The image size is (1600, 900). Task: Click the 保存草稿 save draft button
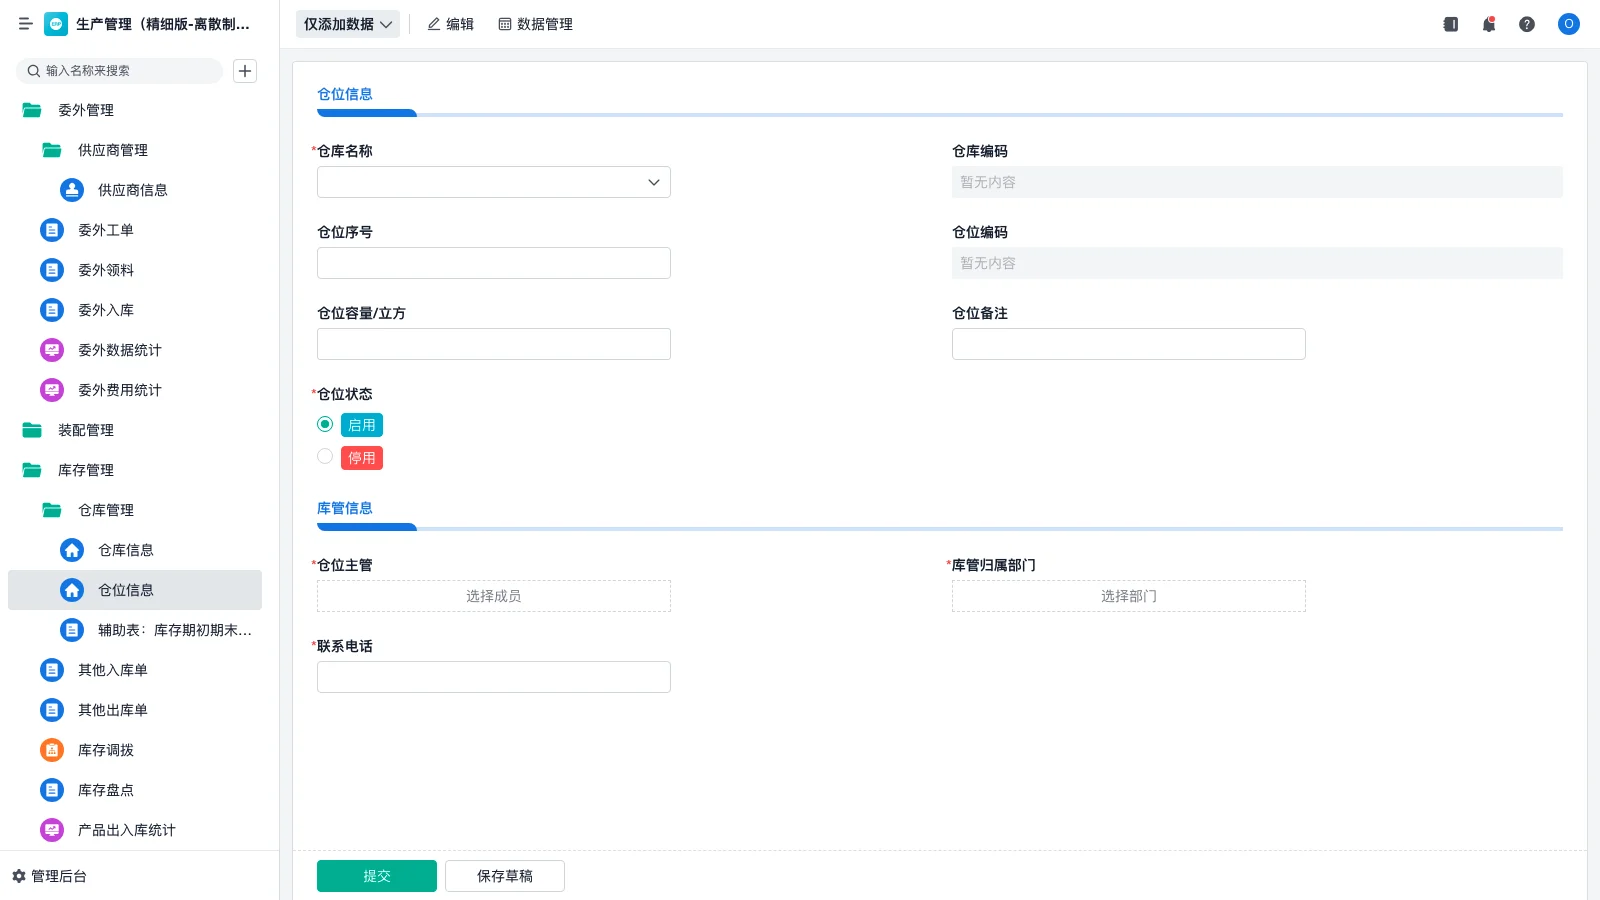click(x=505, y=875)
